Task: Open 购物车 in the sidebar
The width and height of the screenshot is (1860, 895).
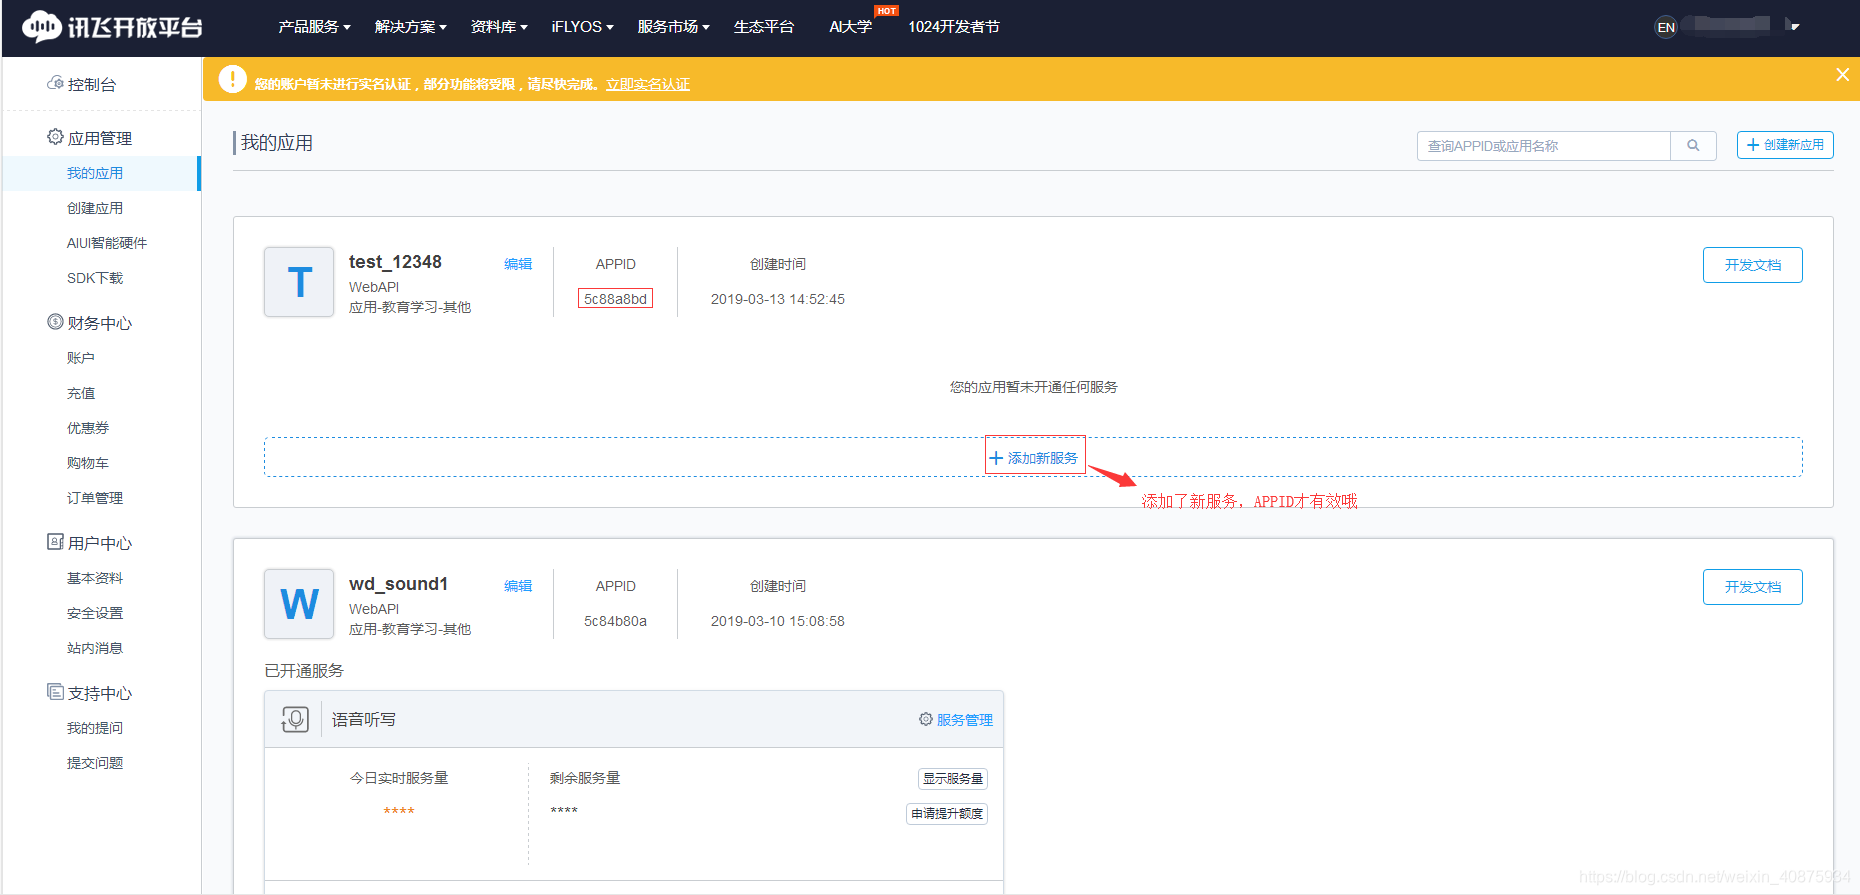Action: [88, 463]
